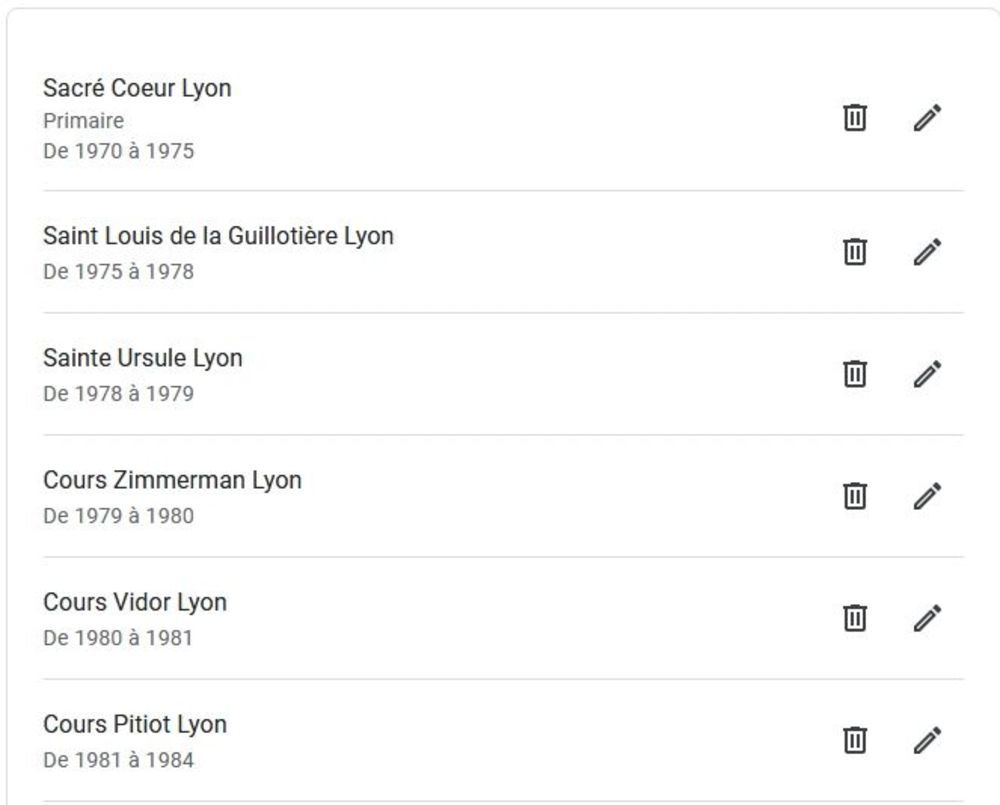This screenshot has width=1000, height=805.
Task: Edit the Sainte Ursule Lyon entry
Action: (927, 374)
